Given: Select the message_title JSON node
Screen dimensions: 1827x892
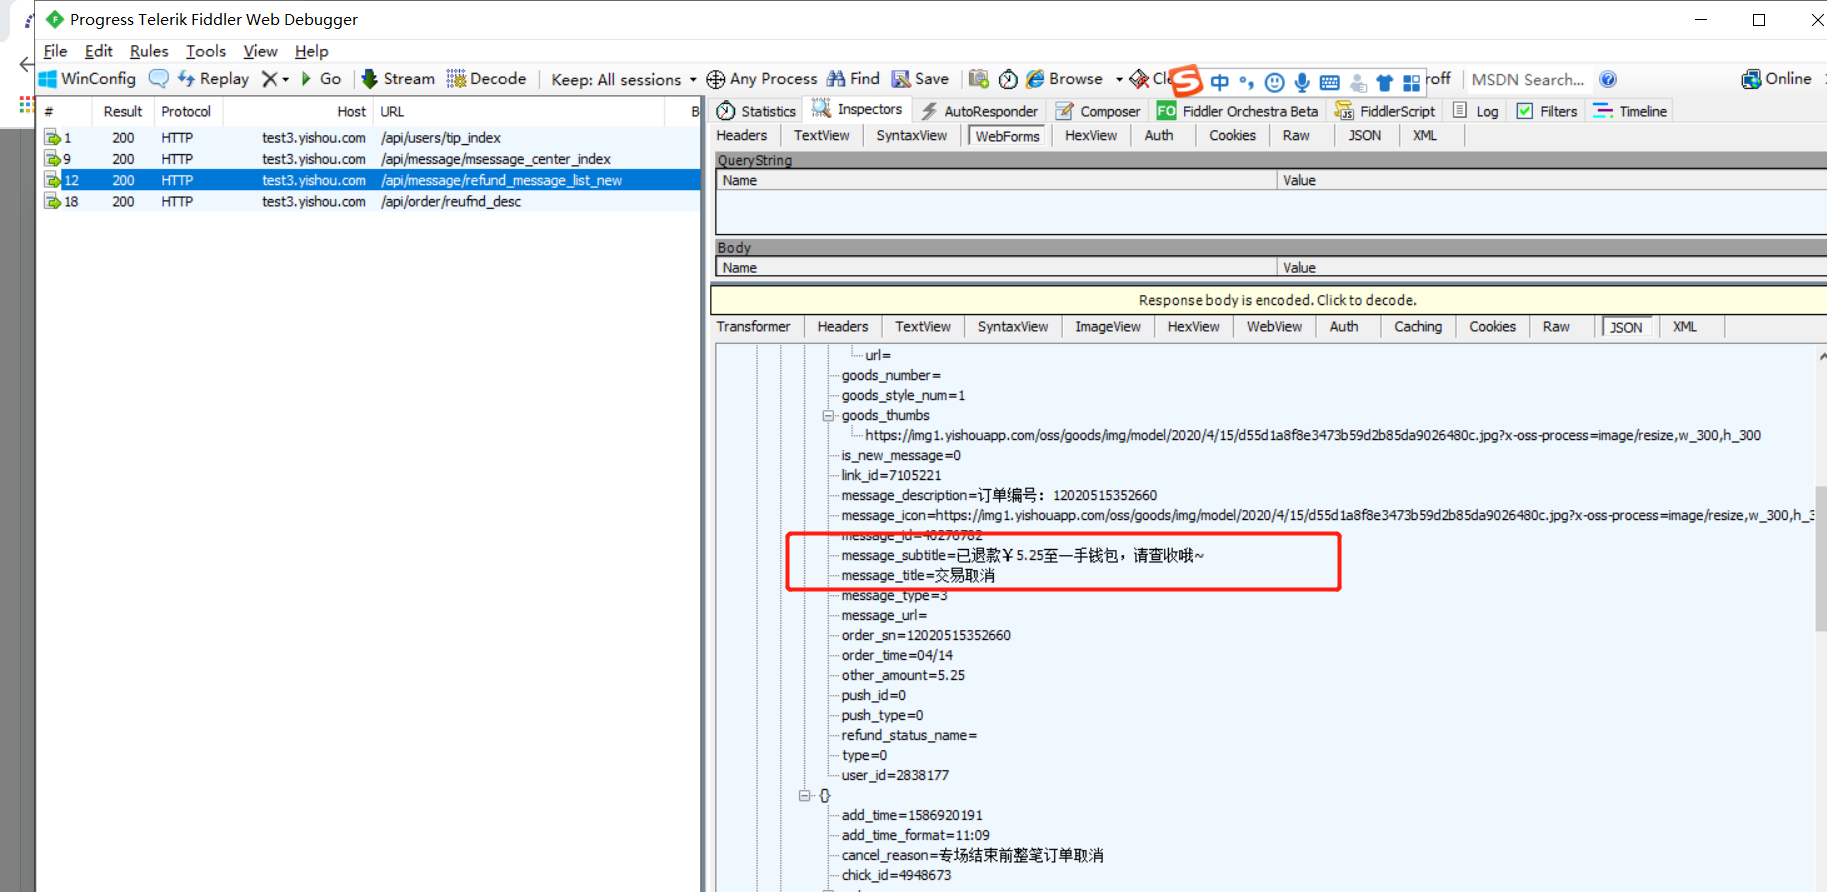Looking at the screenshot, I should coord(918,575).
